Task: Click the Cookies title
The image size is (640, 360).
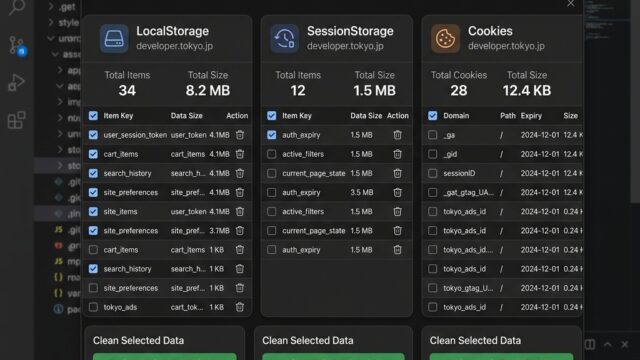Action: [x=490, y=31]
